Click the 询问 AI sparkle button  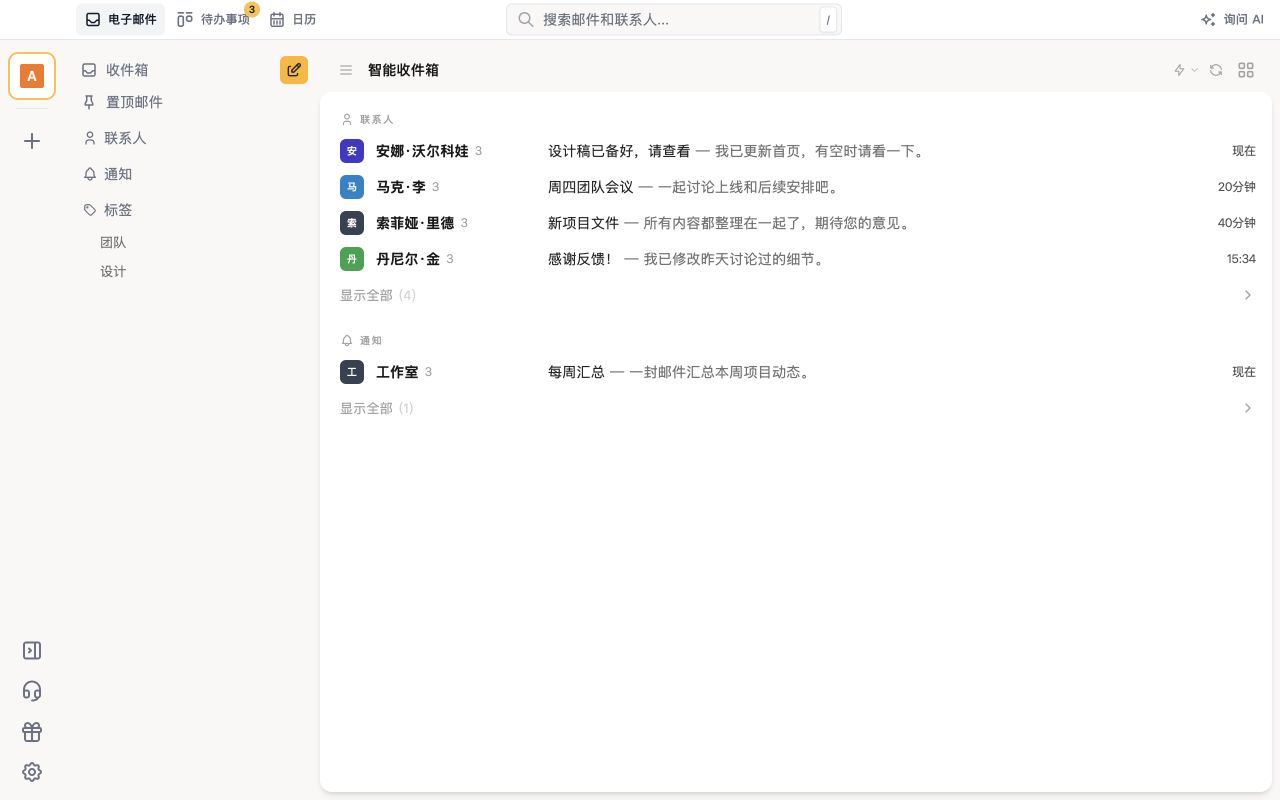point(1232,19)
